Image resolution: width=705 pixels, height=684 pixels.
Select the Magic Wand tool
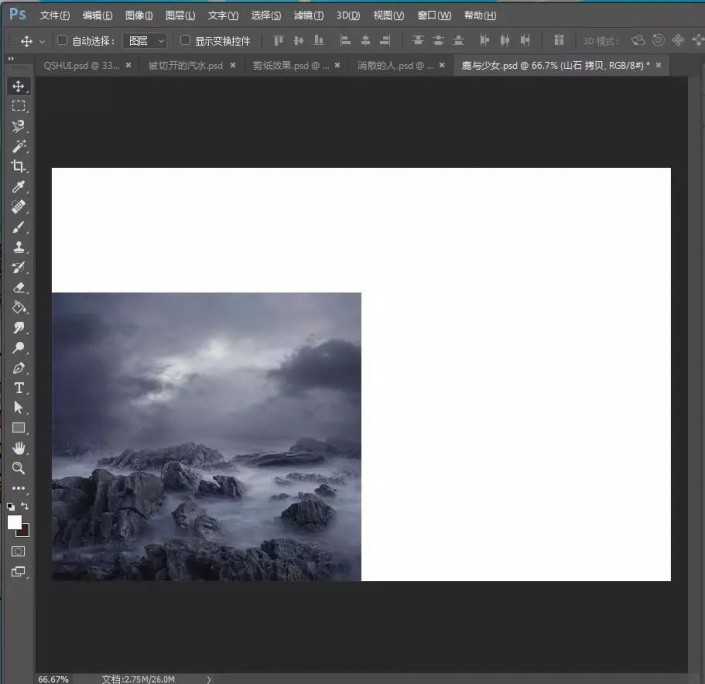click(x=18, y=147)
